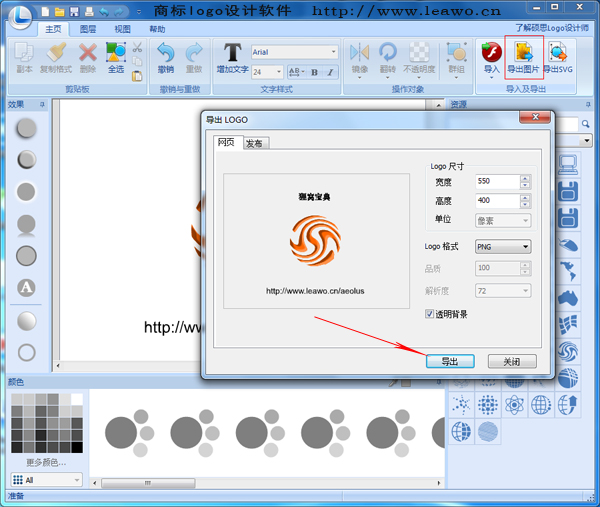Pick the black swatch in color palette
Screen dimensions: 600x507
point(77,447)
